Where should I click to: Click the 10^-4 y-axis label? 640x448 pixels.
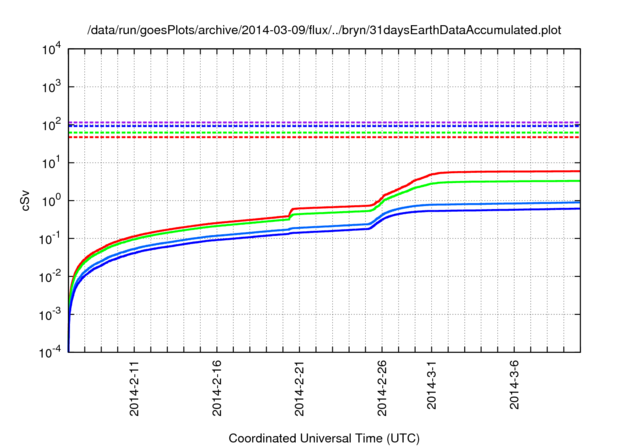click(x=51, y=352)
